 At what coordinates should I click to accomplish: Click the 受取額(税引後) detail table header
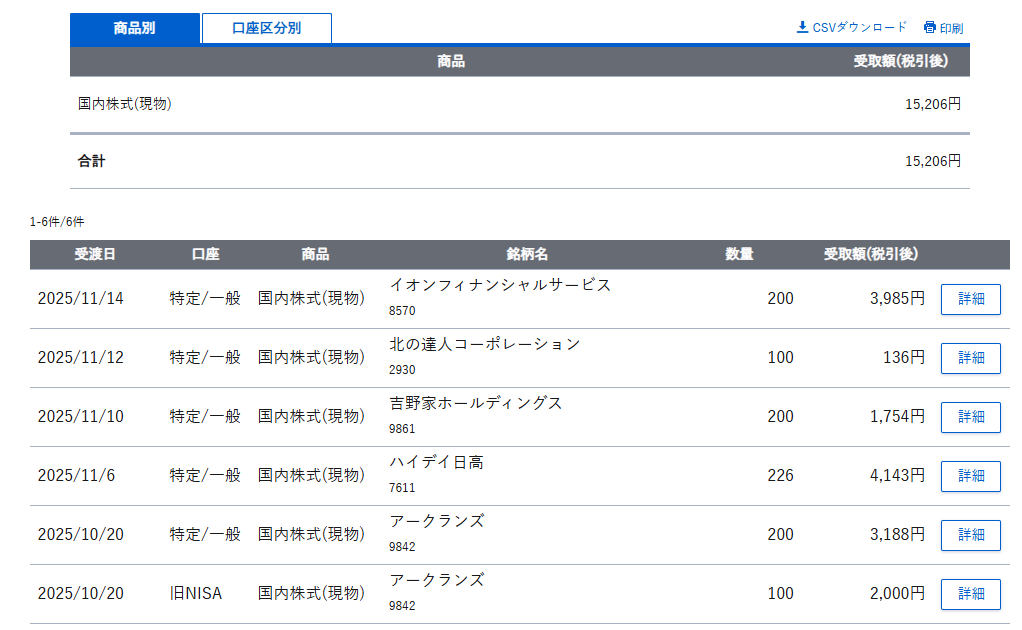871,254
